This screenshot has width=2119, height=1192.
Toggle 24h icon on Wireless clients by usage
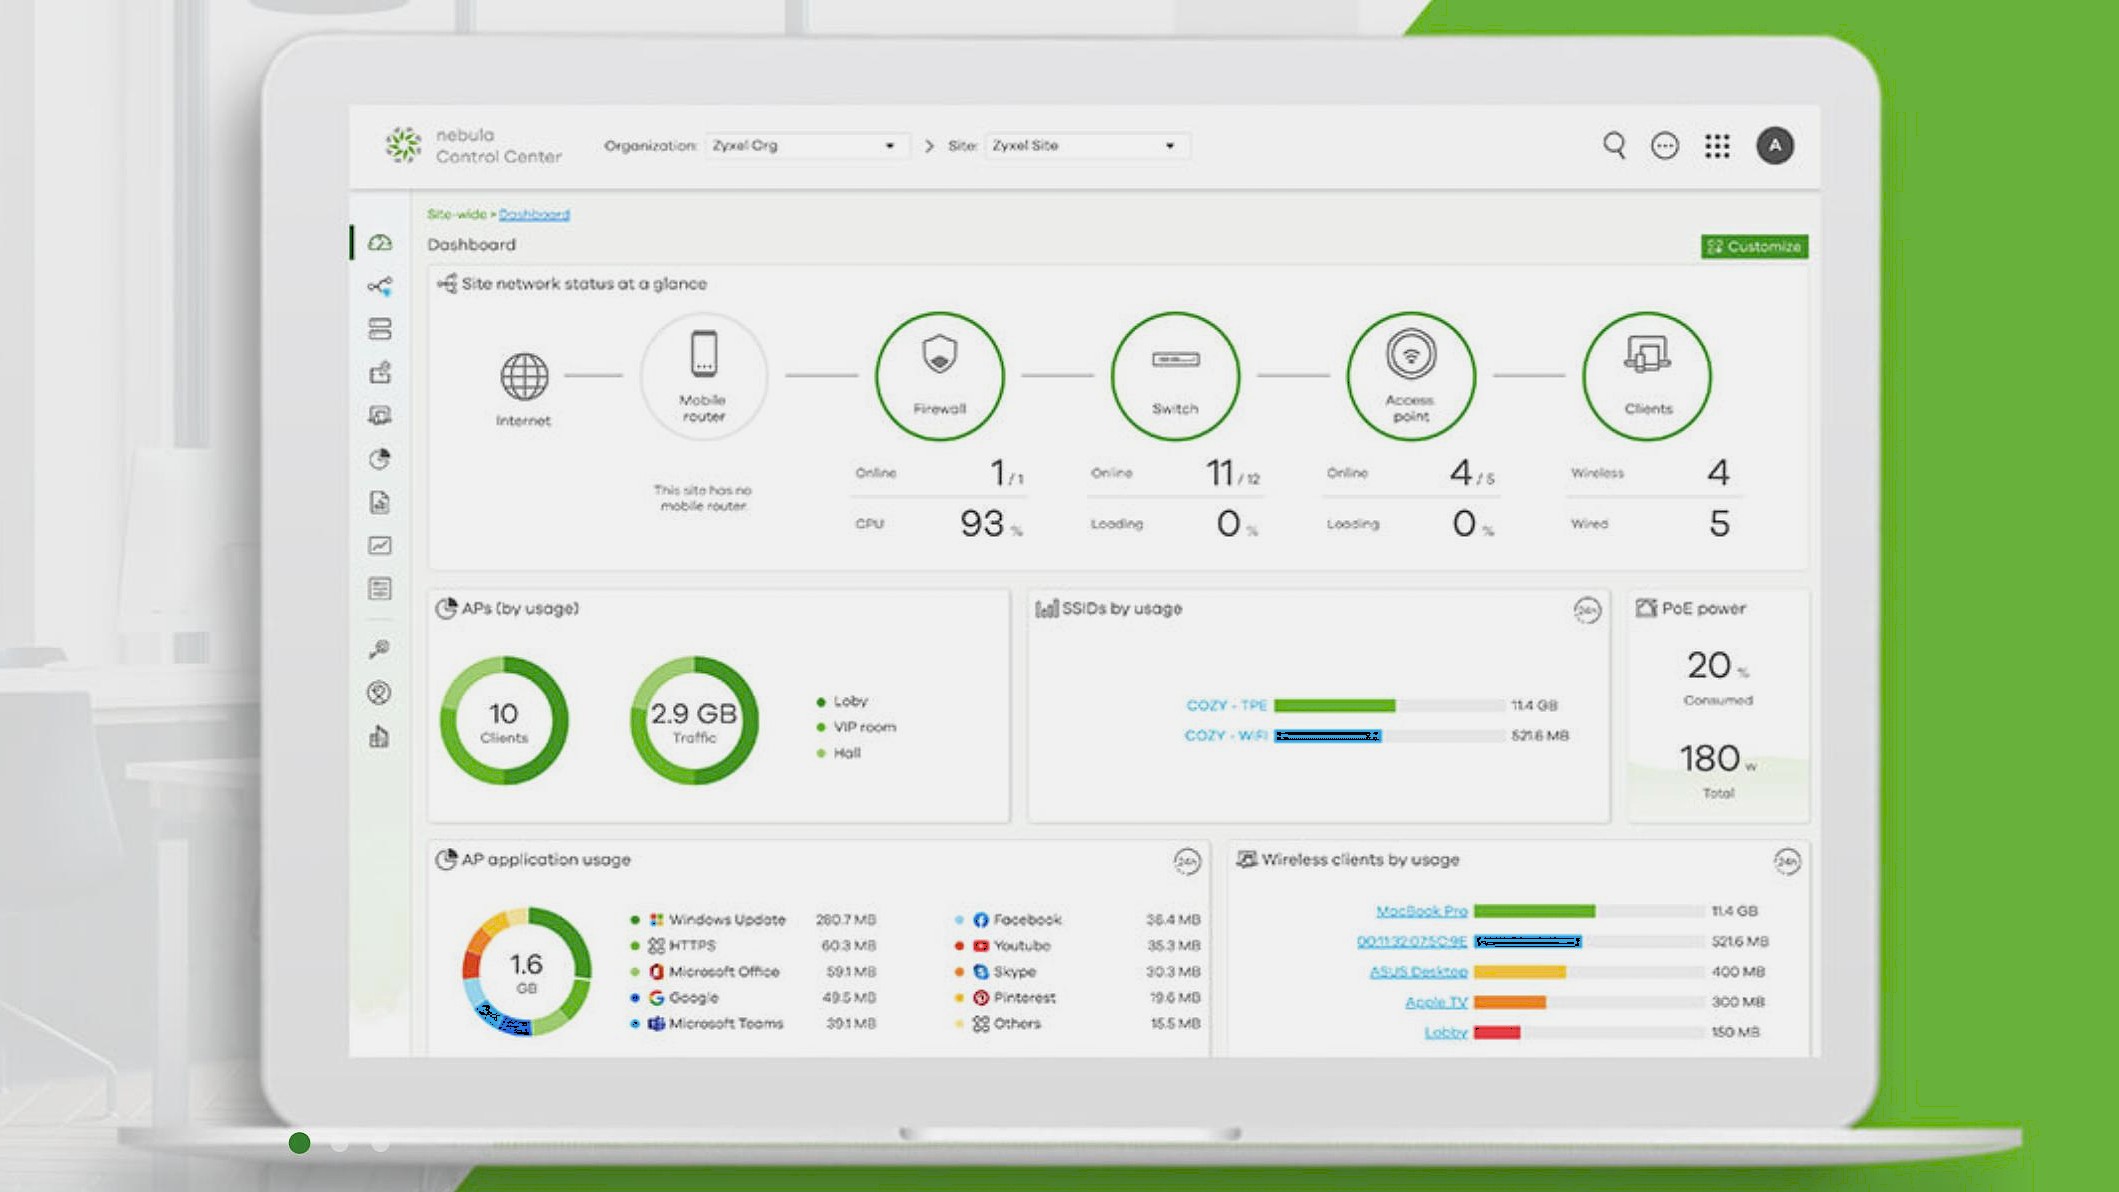point(1787,861)
